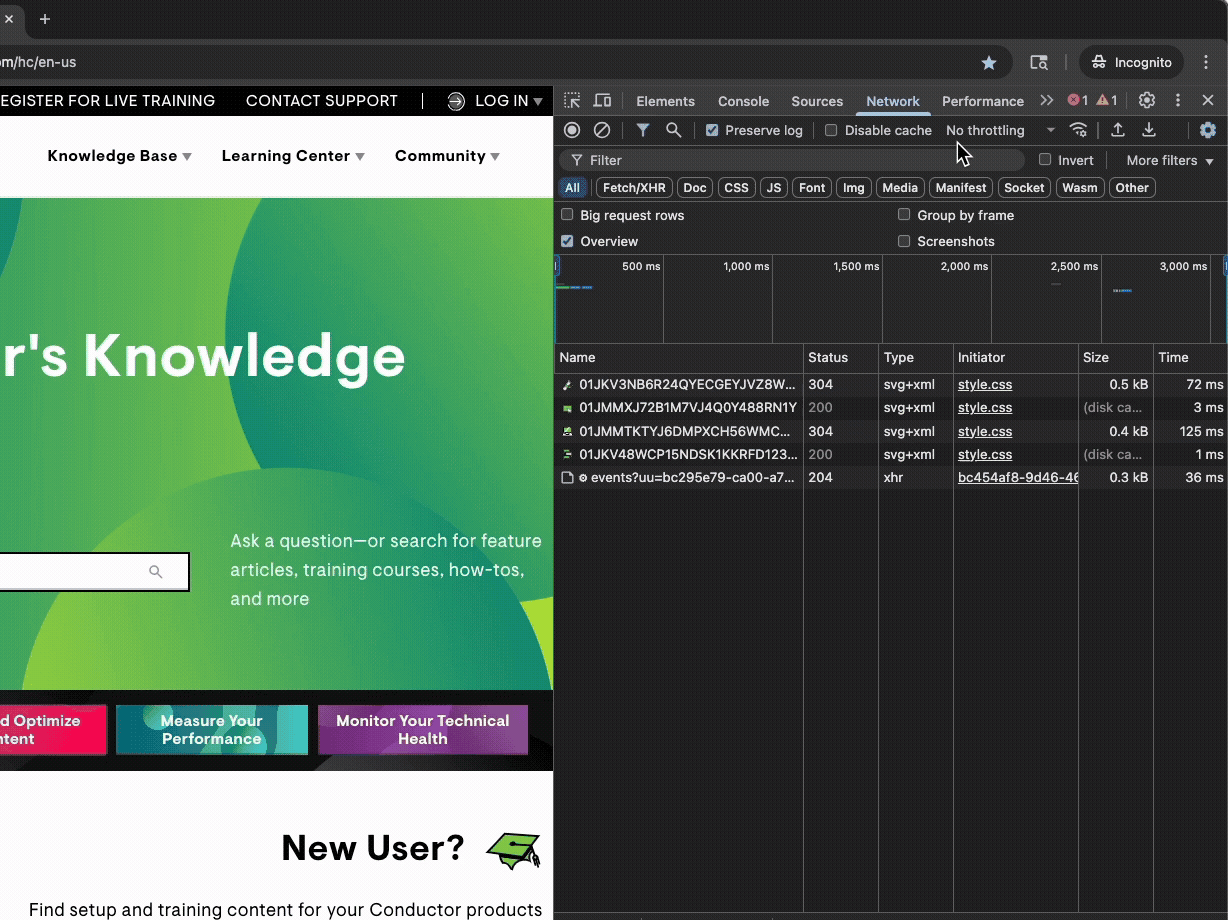The image size is (1228, 920).
Task: Expand the Learning Center menu
Action: [x=293, y=156]
